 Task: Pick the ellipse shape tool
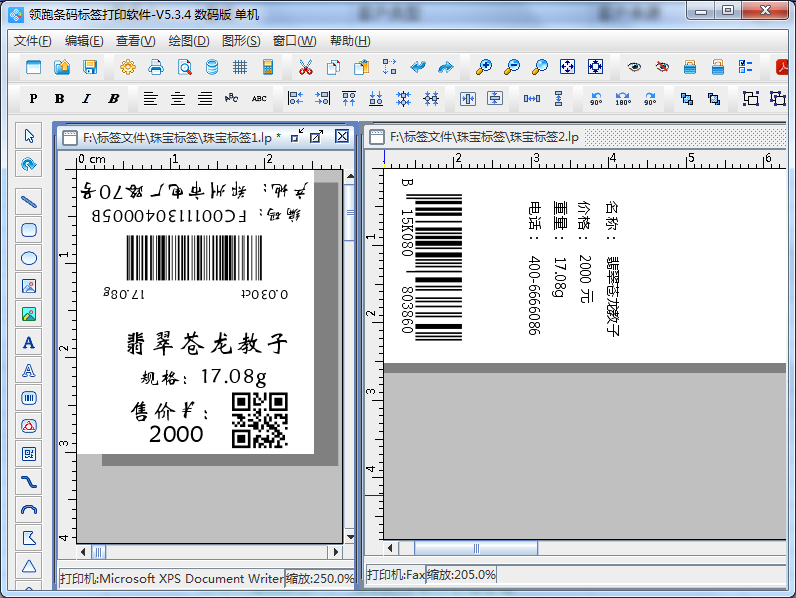click(29, 258)
